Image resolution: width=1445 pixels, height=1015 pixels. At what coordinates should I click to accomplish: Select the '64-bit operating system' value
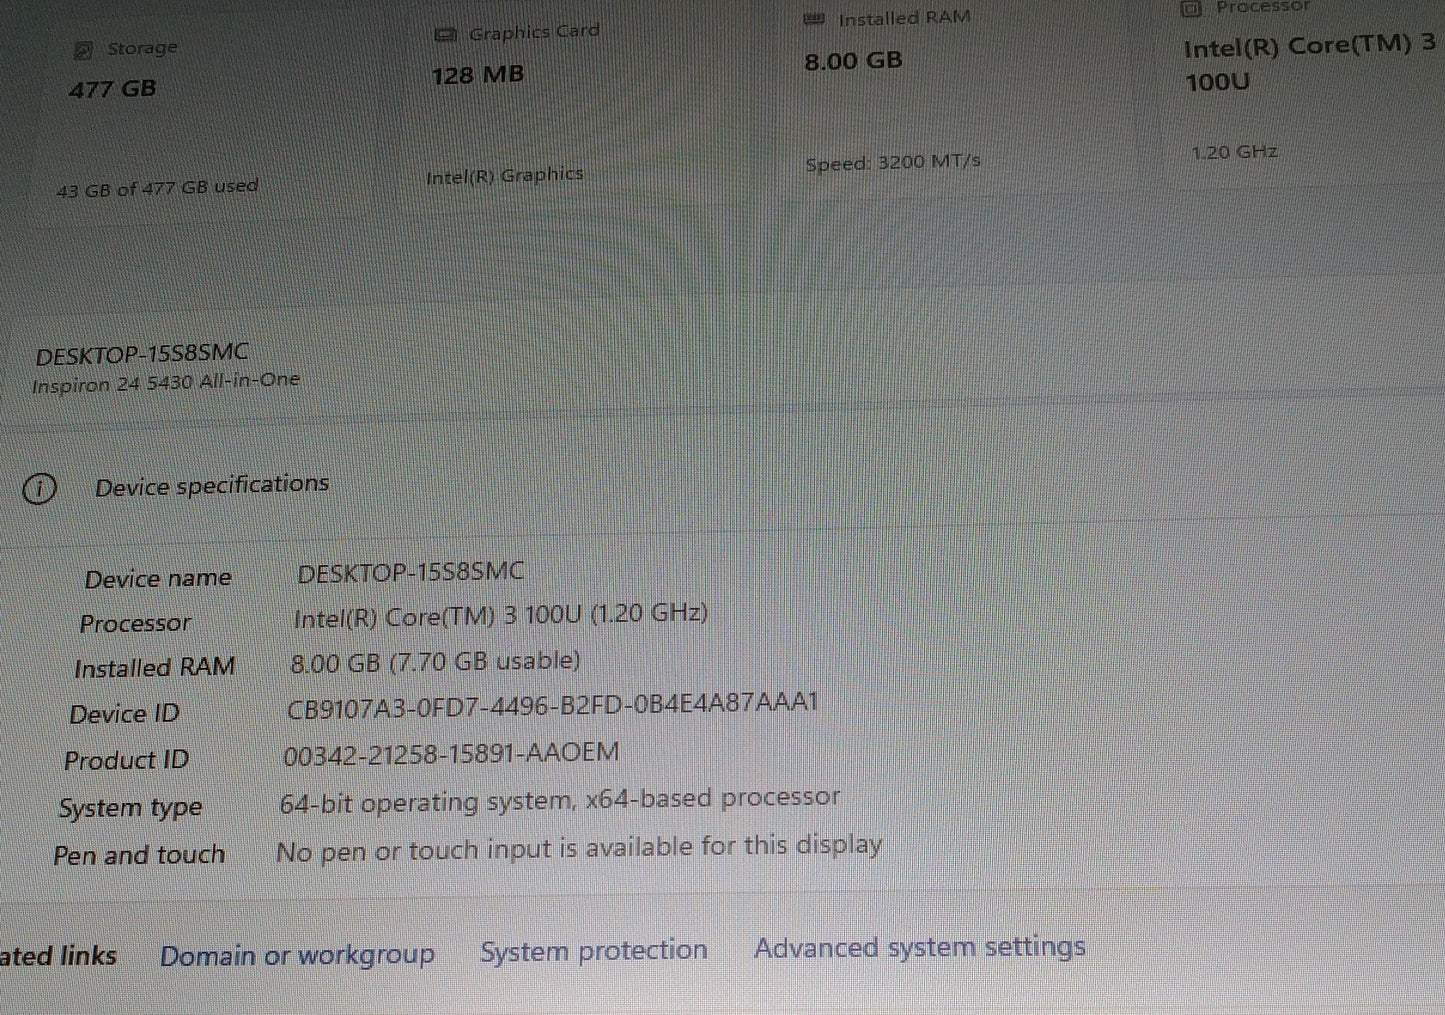click(560, 800)
